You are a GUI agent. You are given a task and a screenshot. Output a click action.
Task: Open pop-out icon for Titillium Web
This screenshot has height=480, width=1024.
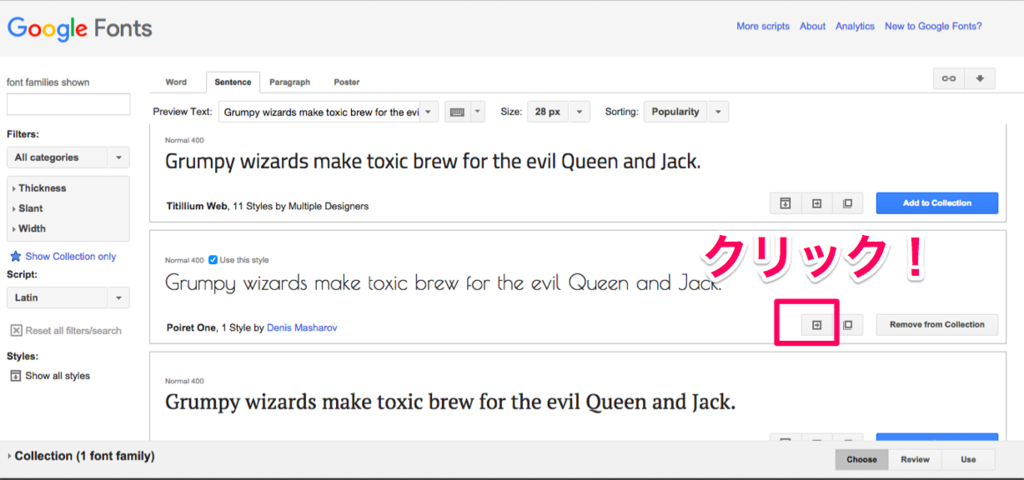[x=848, y=203]
